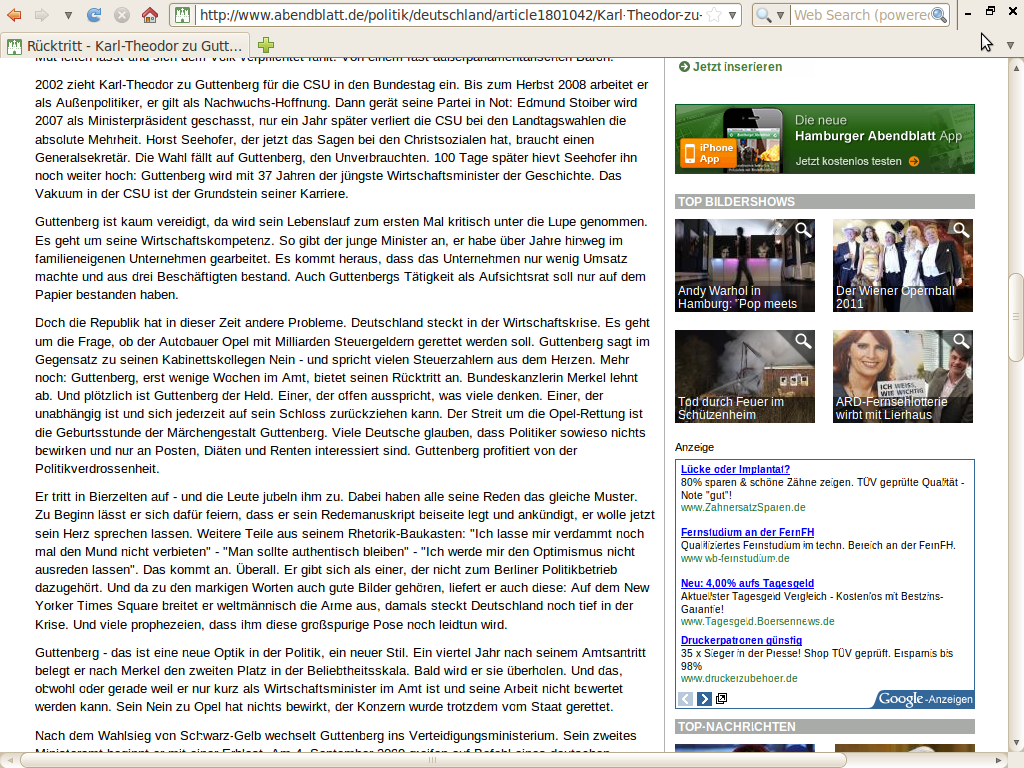Click the previous ads arrow button

click(685, 699)
